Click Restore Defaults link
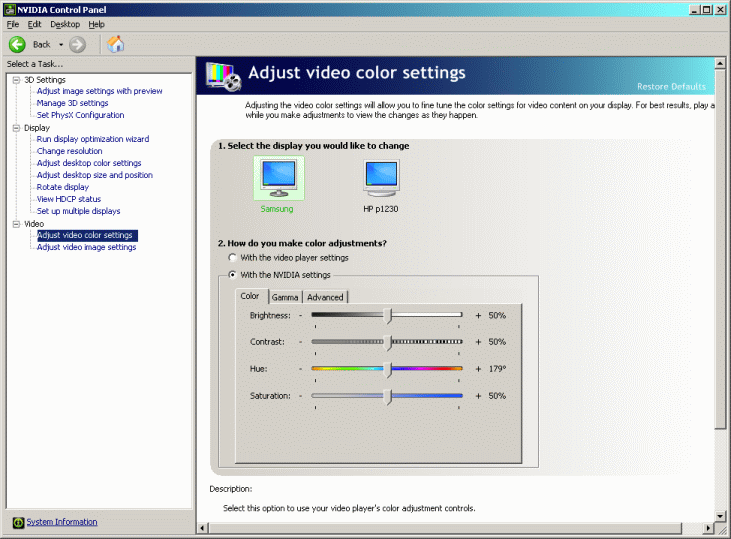This screenshot has width=731, height=539. [x=671, y=87]
